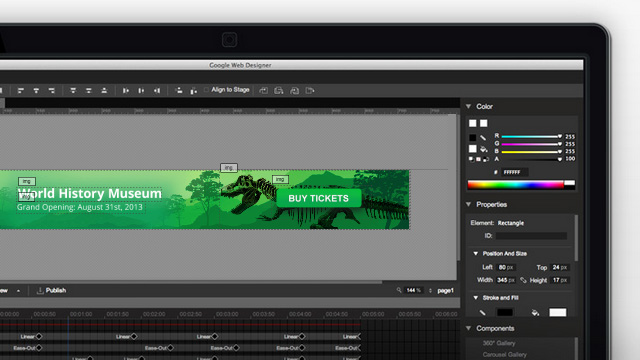Open the black stroke swatch under Stroke and Fill

505,313
